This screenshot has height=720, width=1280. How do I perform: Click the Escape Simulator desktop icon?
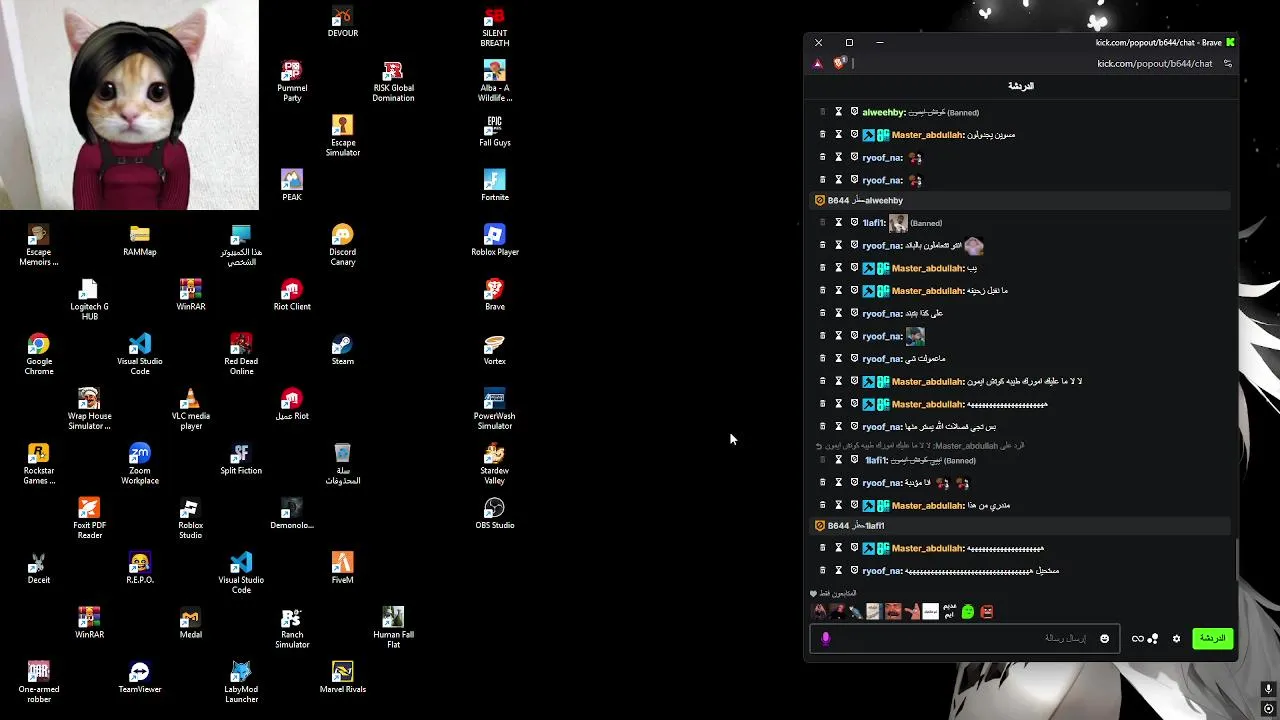pyautogui.click(x=342, y=137)
